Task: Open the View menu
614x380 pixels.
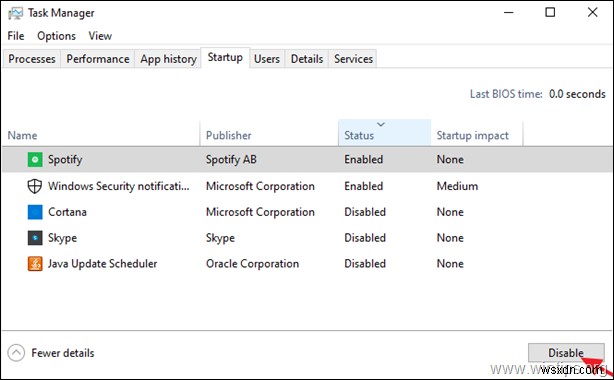Action: coord(100,36)
